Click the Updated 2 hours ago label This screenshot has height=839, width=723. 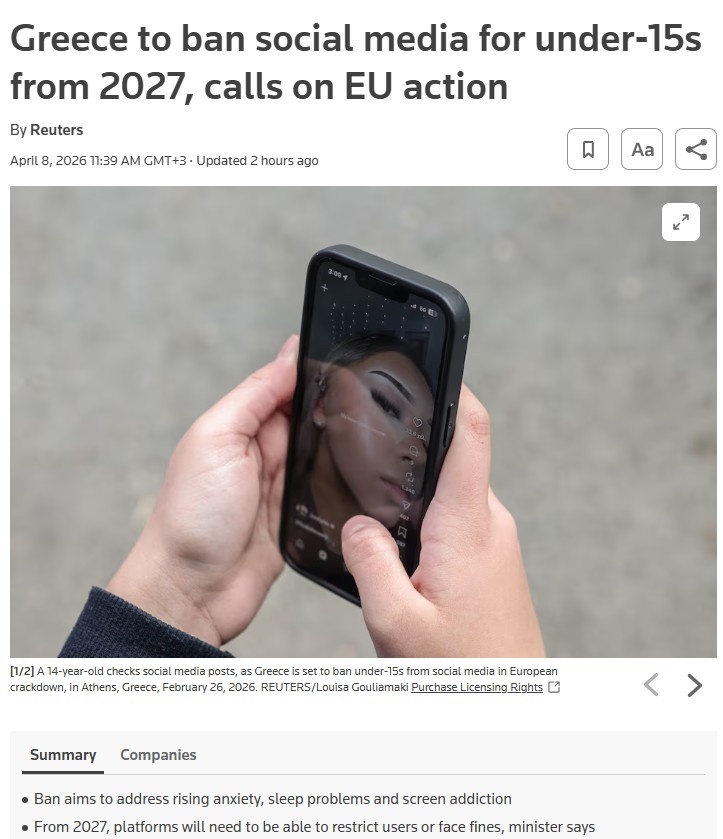click(x=257, y=161)
